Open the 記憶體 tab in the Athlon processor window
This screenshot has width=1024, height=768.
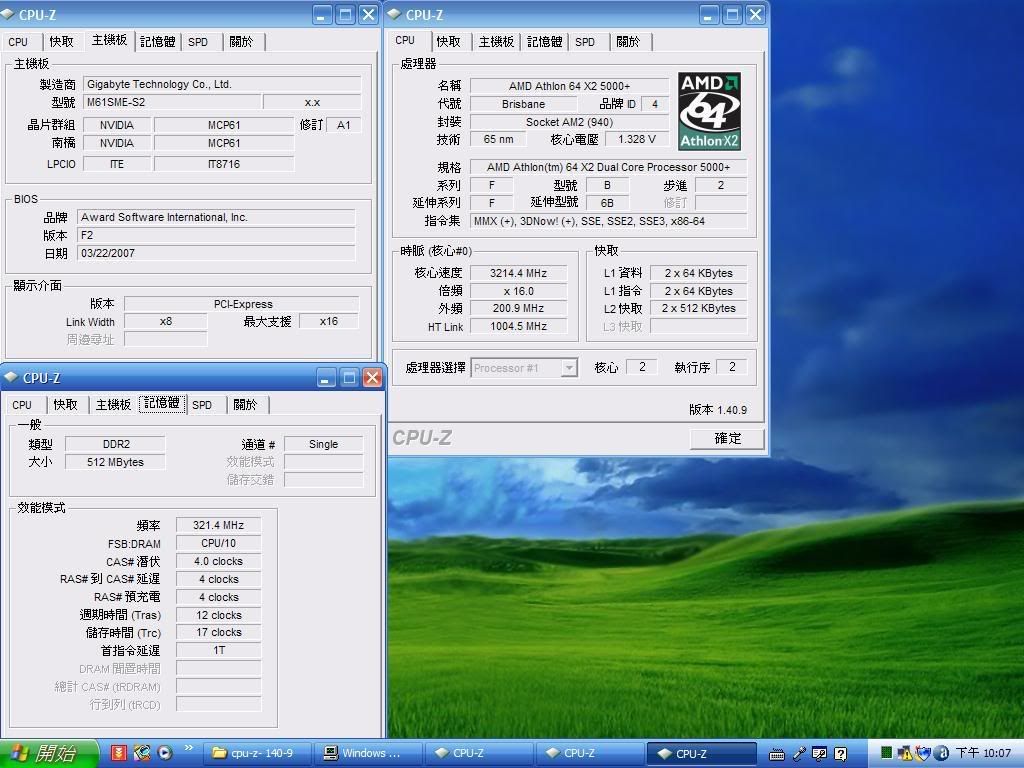click(544, 42)
